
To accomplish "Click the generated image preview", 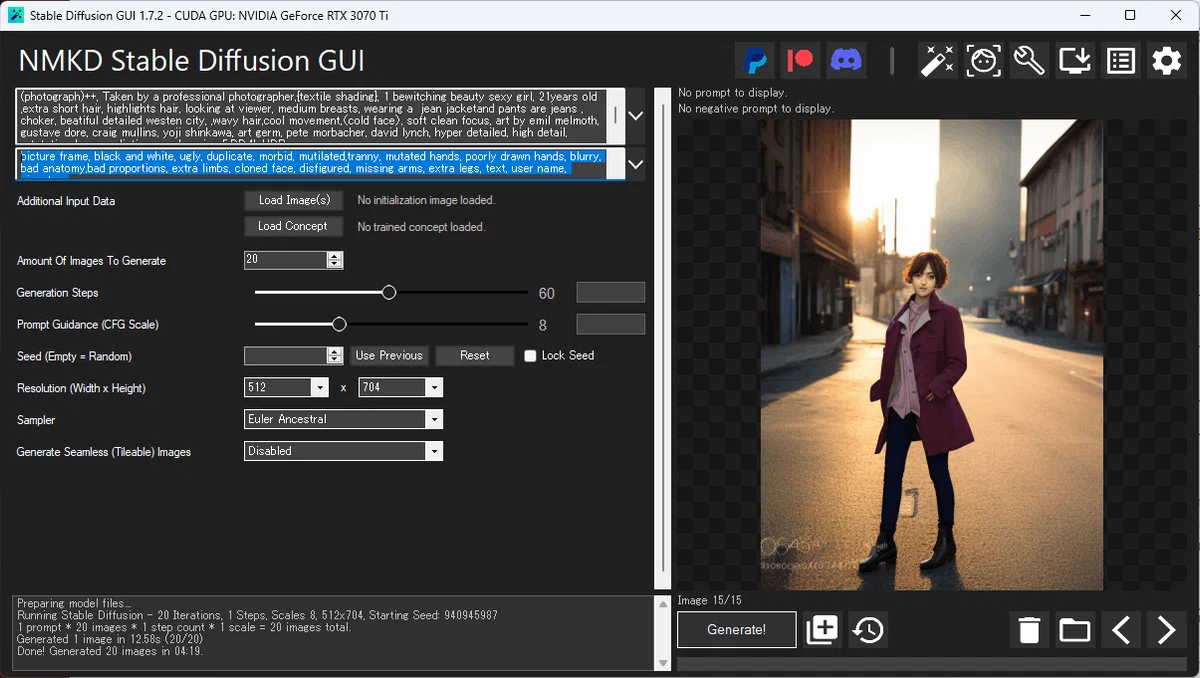I will point(932,355).
